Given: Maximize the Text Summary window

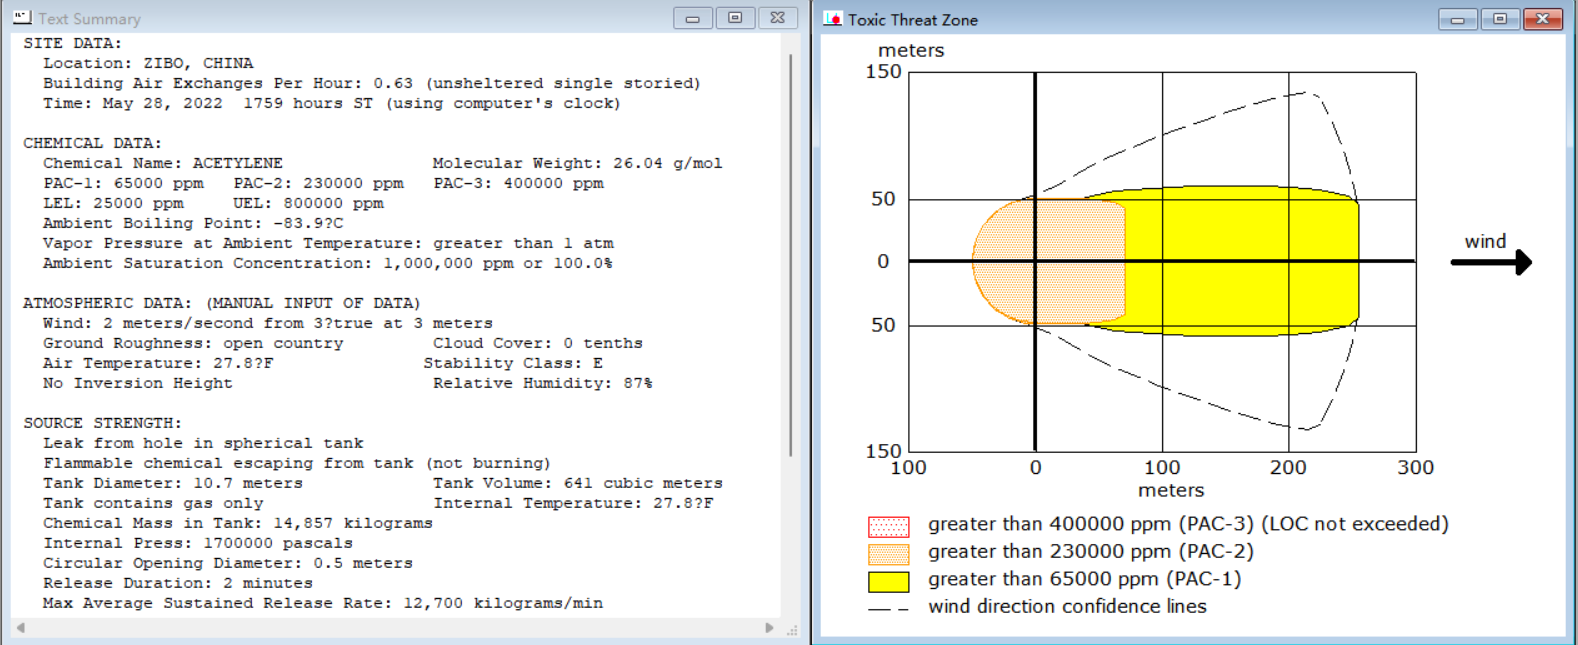Looking at the screenshot, I should tap(735, 18).
